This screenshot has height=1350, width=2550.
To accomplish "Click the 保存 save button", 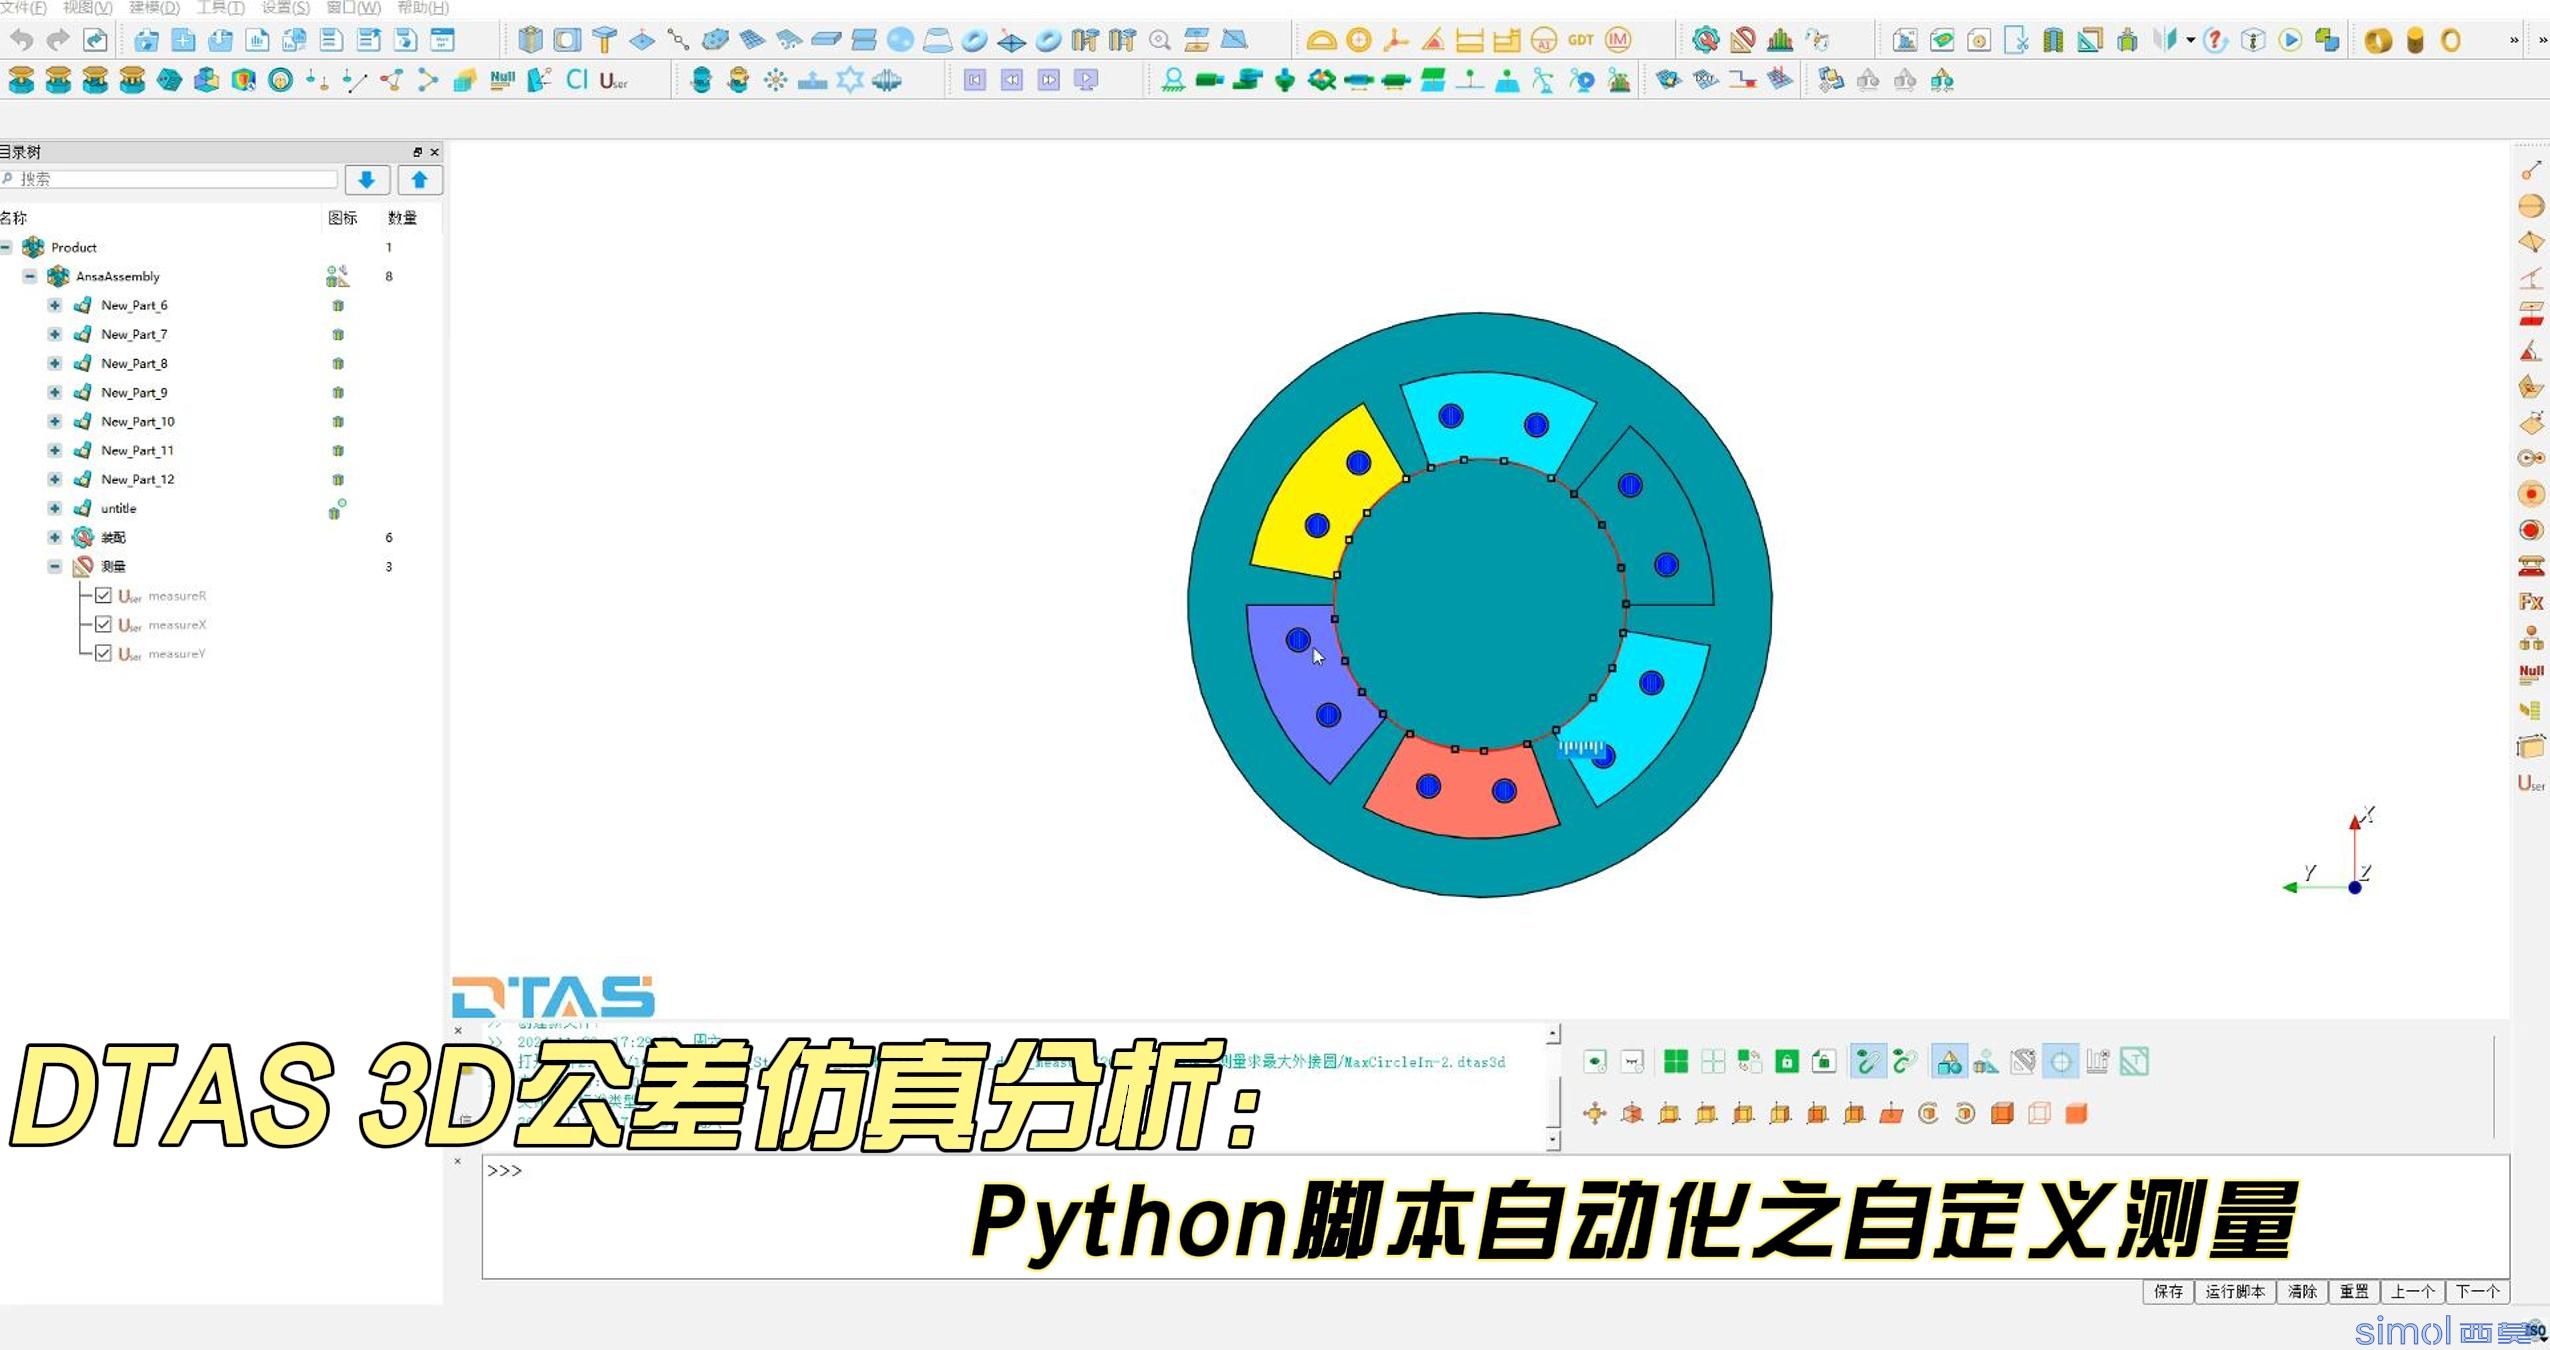I will pos(2168,1291).
